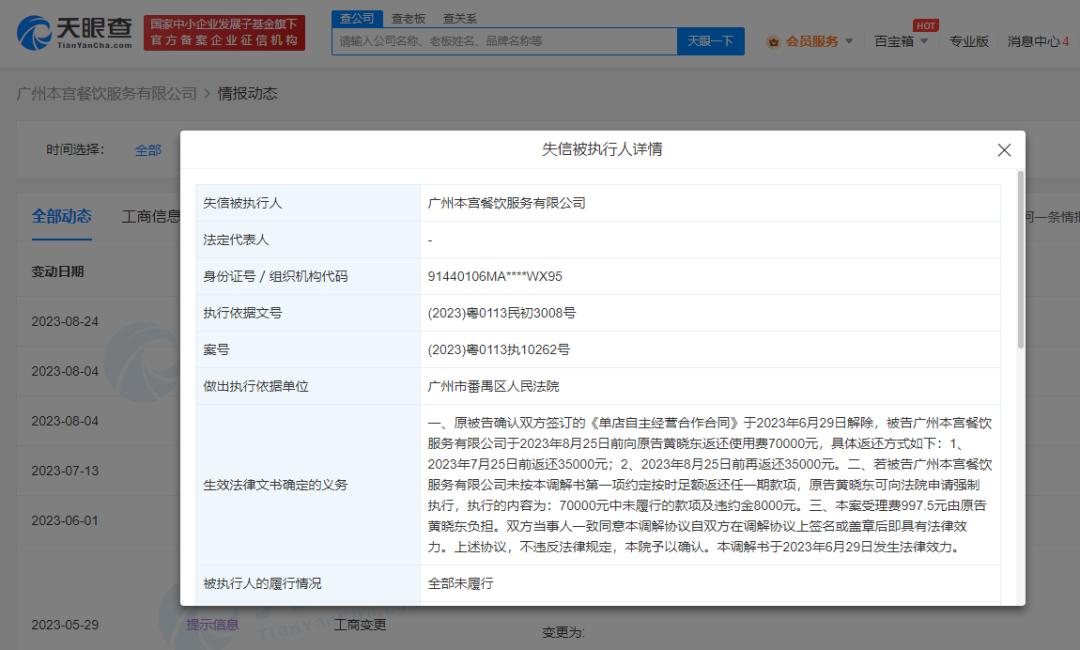Screen dimensions: 1080x650
Task: Expand the 会员服务 dropdown arrow
Action: coord(849,41)
